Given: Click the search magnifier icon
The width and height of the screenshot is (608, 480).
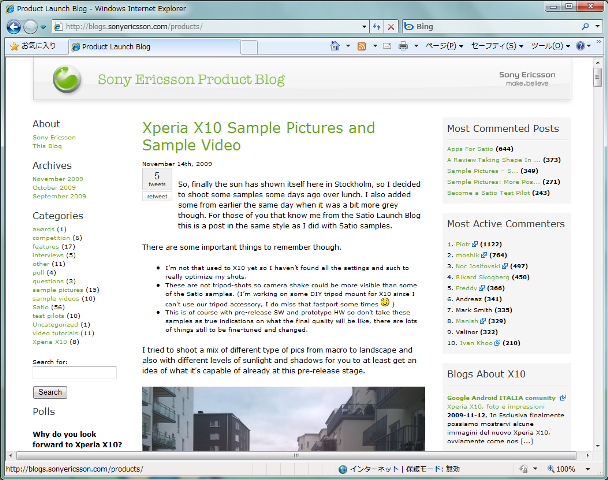Looking at the screenshot, I should (585, 27).
